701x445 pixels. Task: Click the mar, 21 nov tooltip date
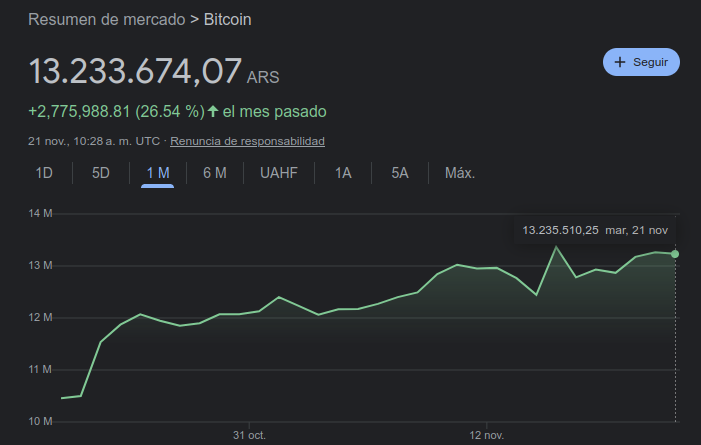pyautogui.click(x=637, y=230)
